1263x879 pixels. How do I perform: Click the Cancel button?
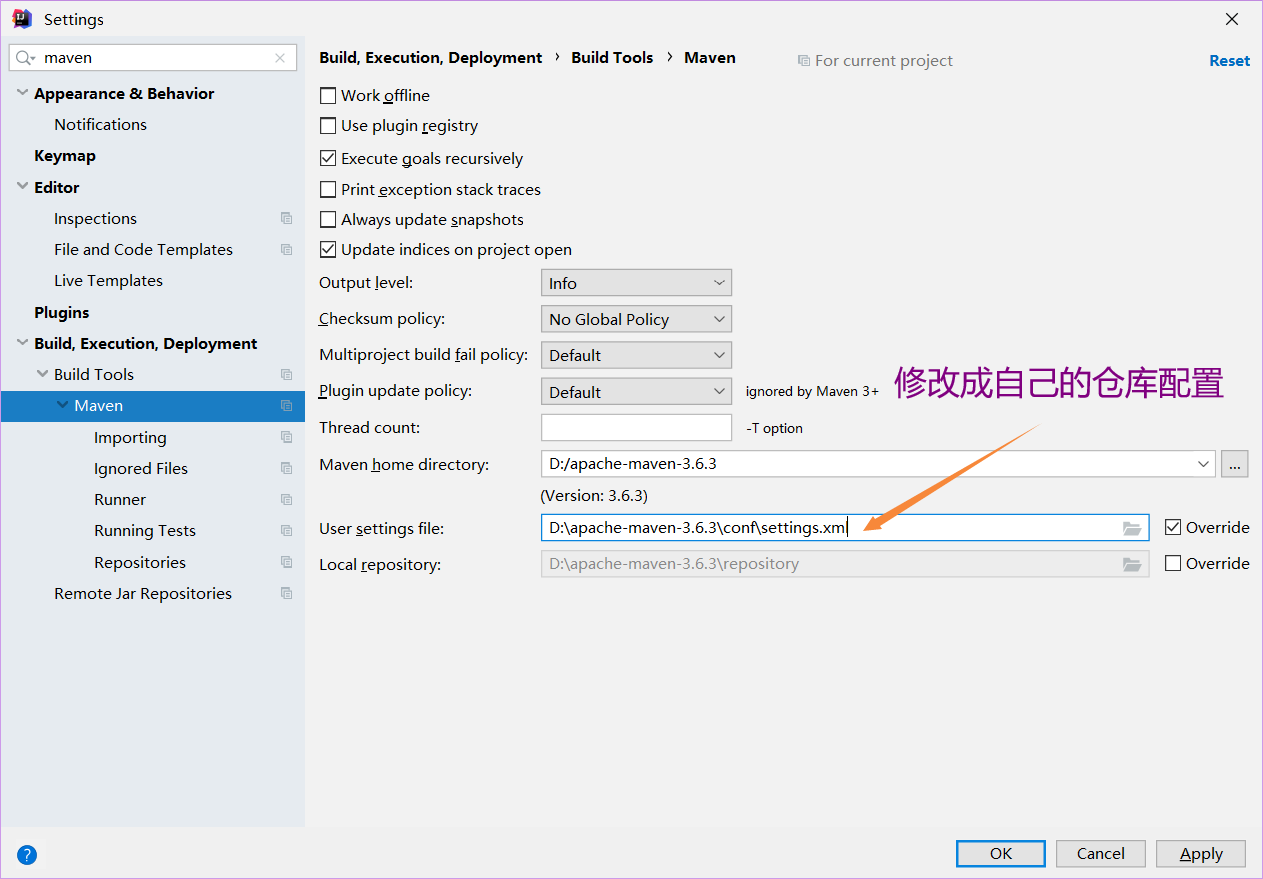pyautogui.click(x=1100, y=853)
